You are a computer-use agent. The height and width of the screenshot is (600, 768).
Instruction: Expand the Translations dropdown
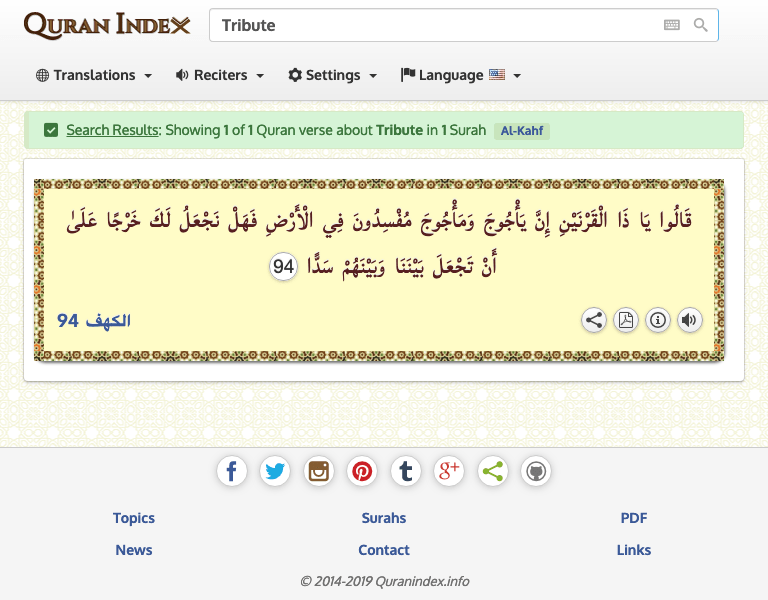tap(94, 75)
